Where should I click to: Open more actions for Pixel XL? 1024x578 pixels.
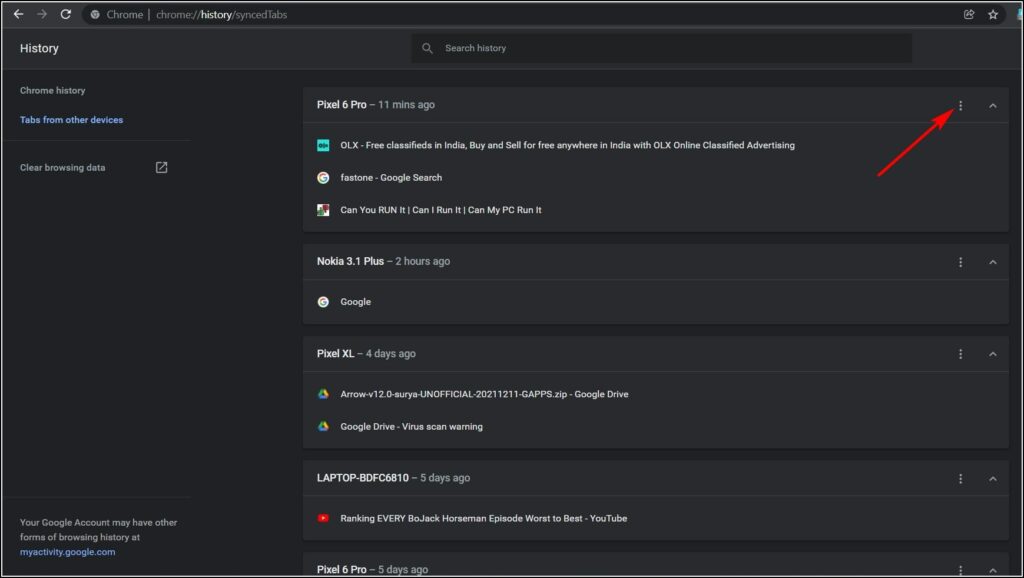tap(960, 354)
